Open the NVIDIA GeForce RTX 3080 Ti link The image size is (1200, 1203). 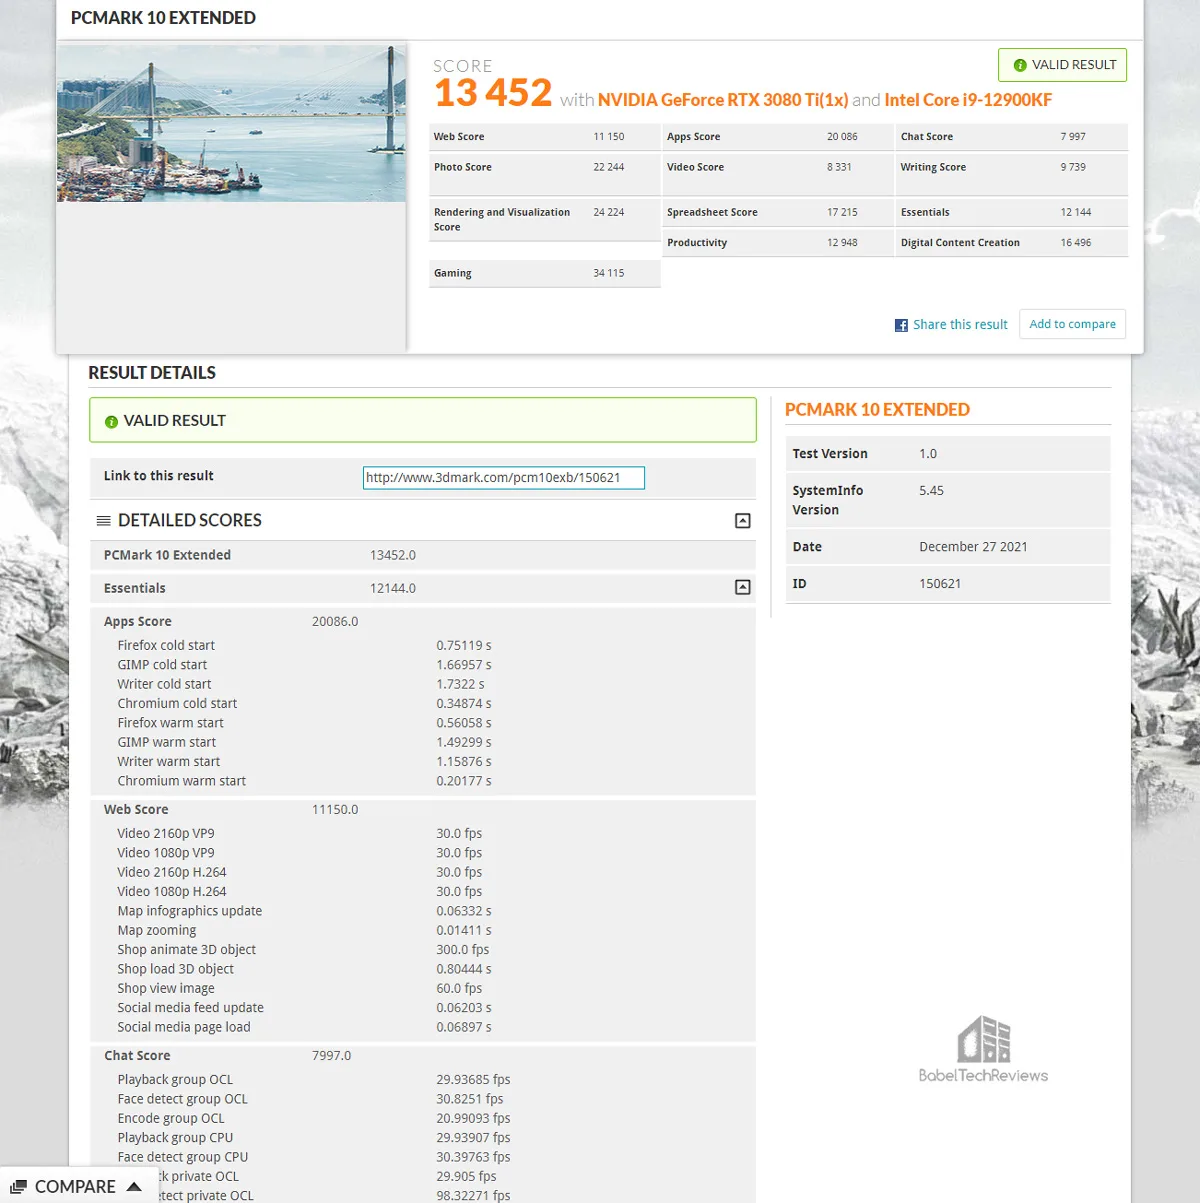click(723, 100)
